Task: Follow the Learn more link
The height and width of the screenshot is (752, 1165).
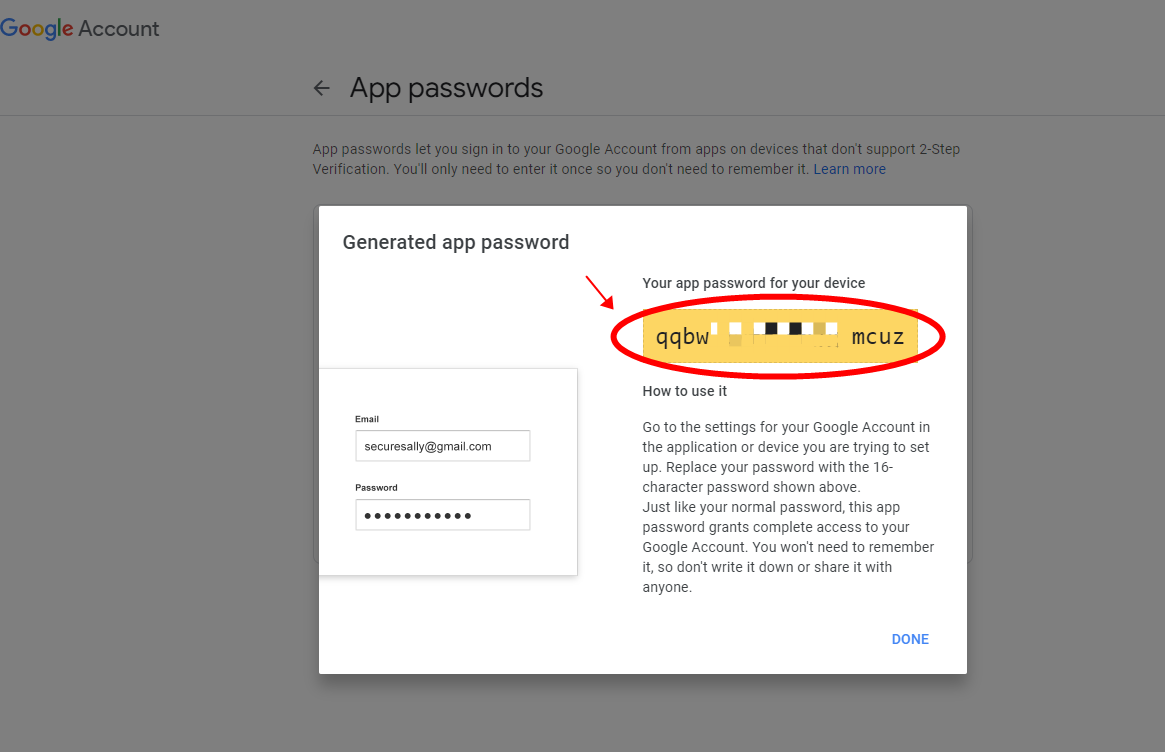Action: (849, 169)
